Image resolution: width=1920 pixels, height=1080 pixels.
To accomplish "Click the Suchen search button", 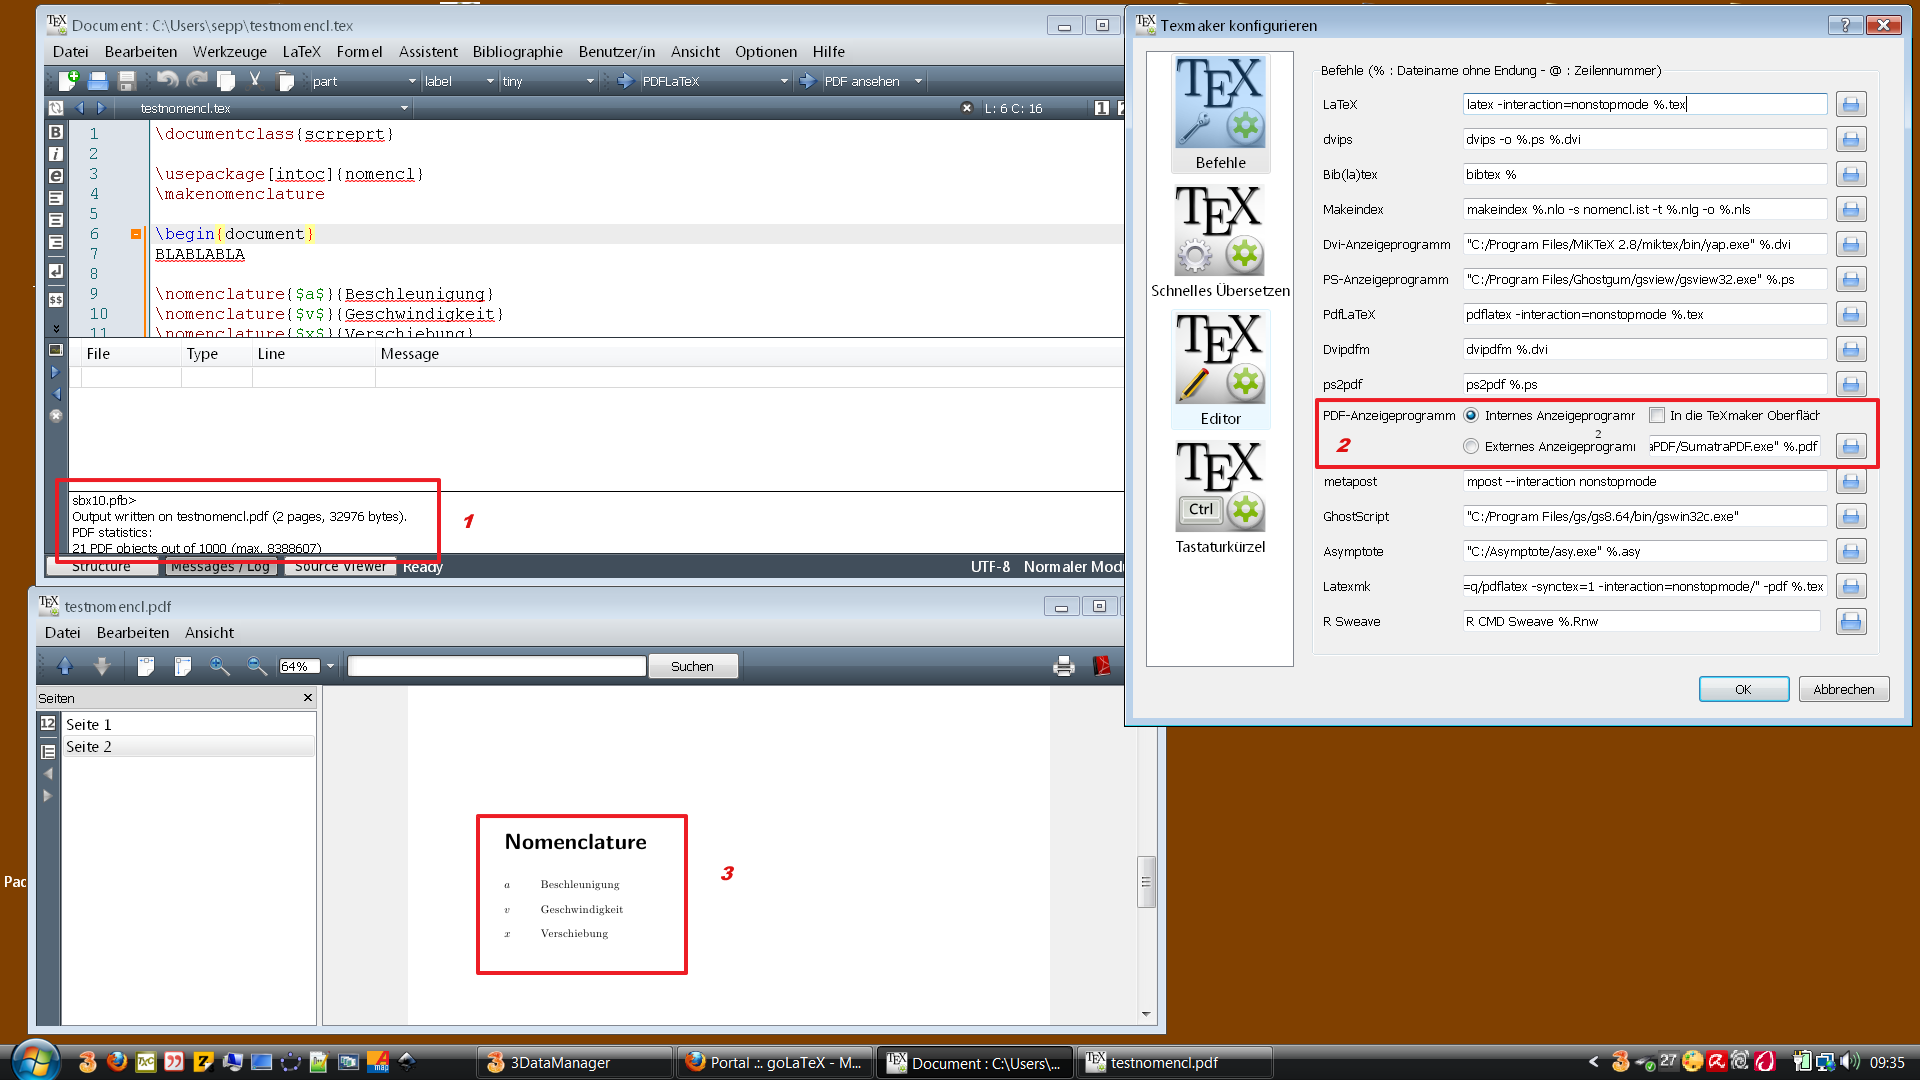I will tap(692, 666).
